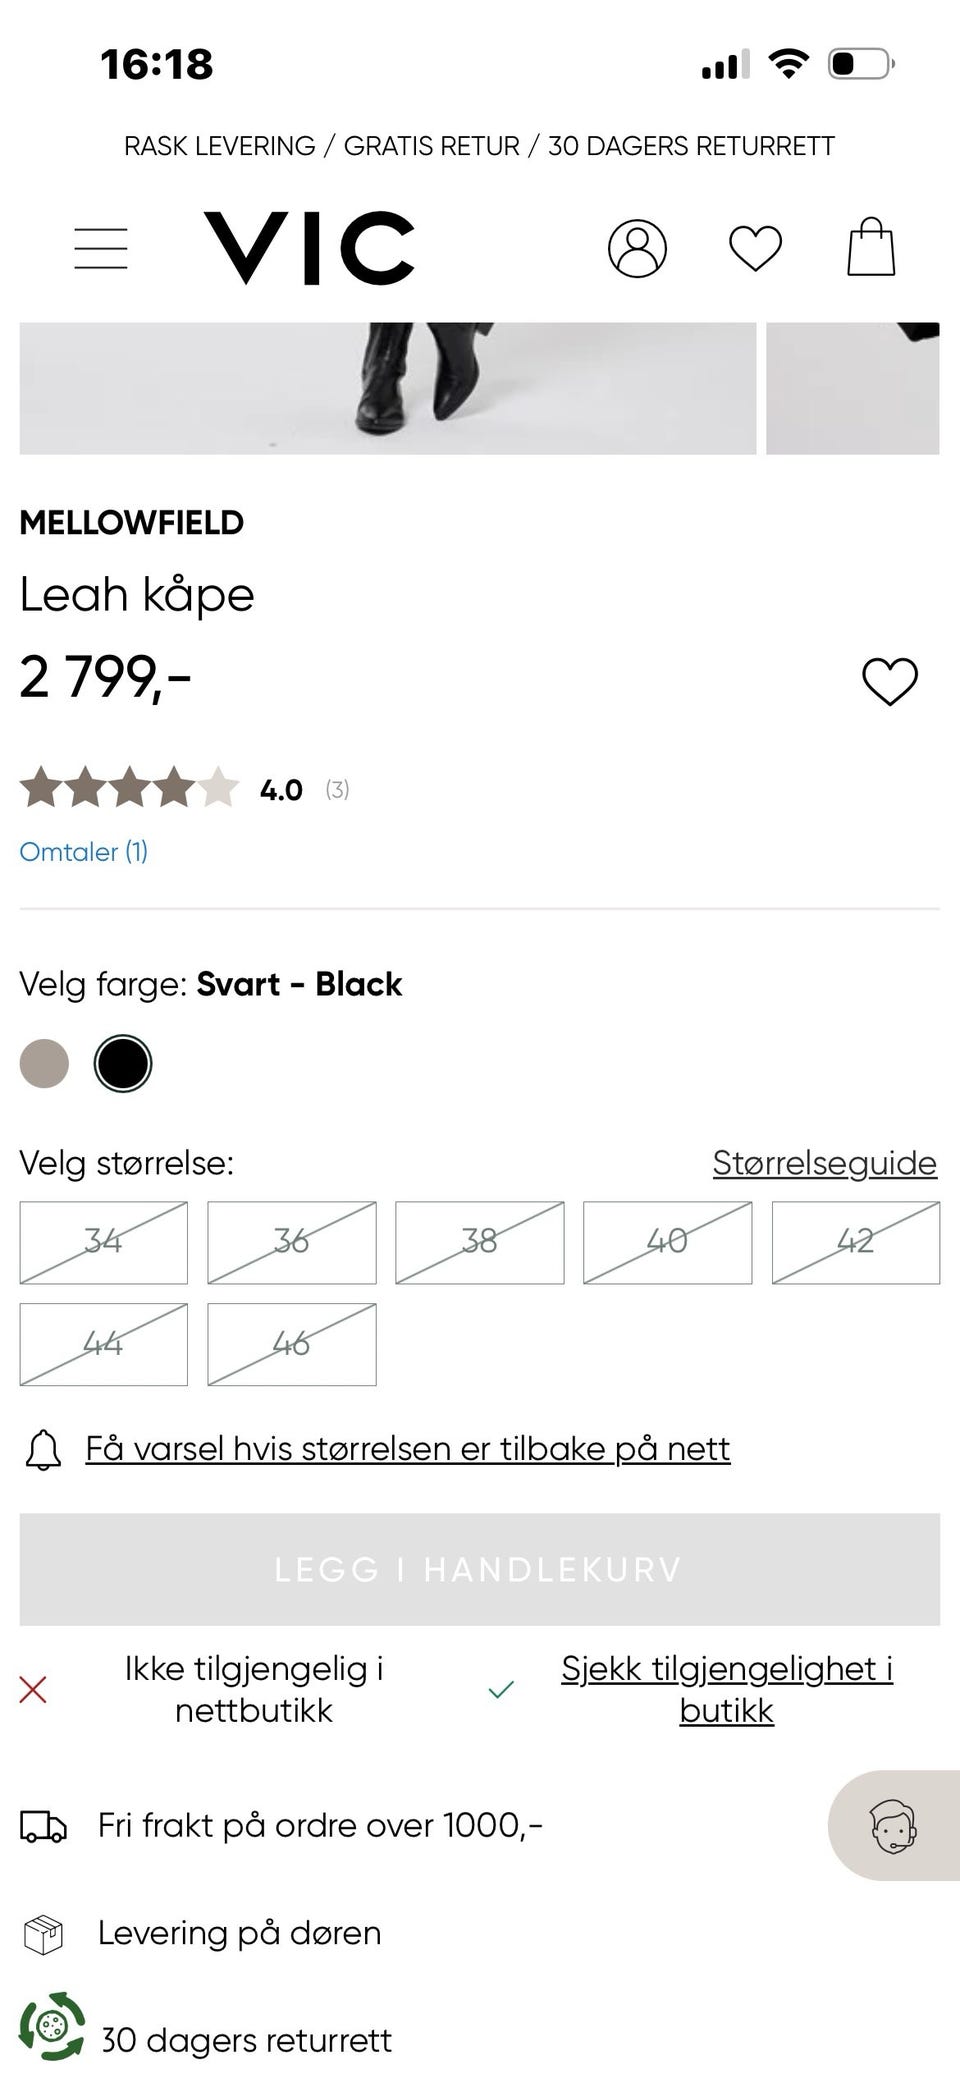Choose size 38

(480, 1242)
